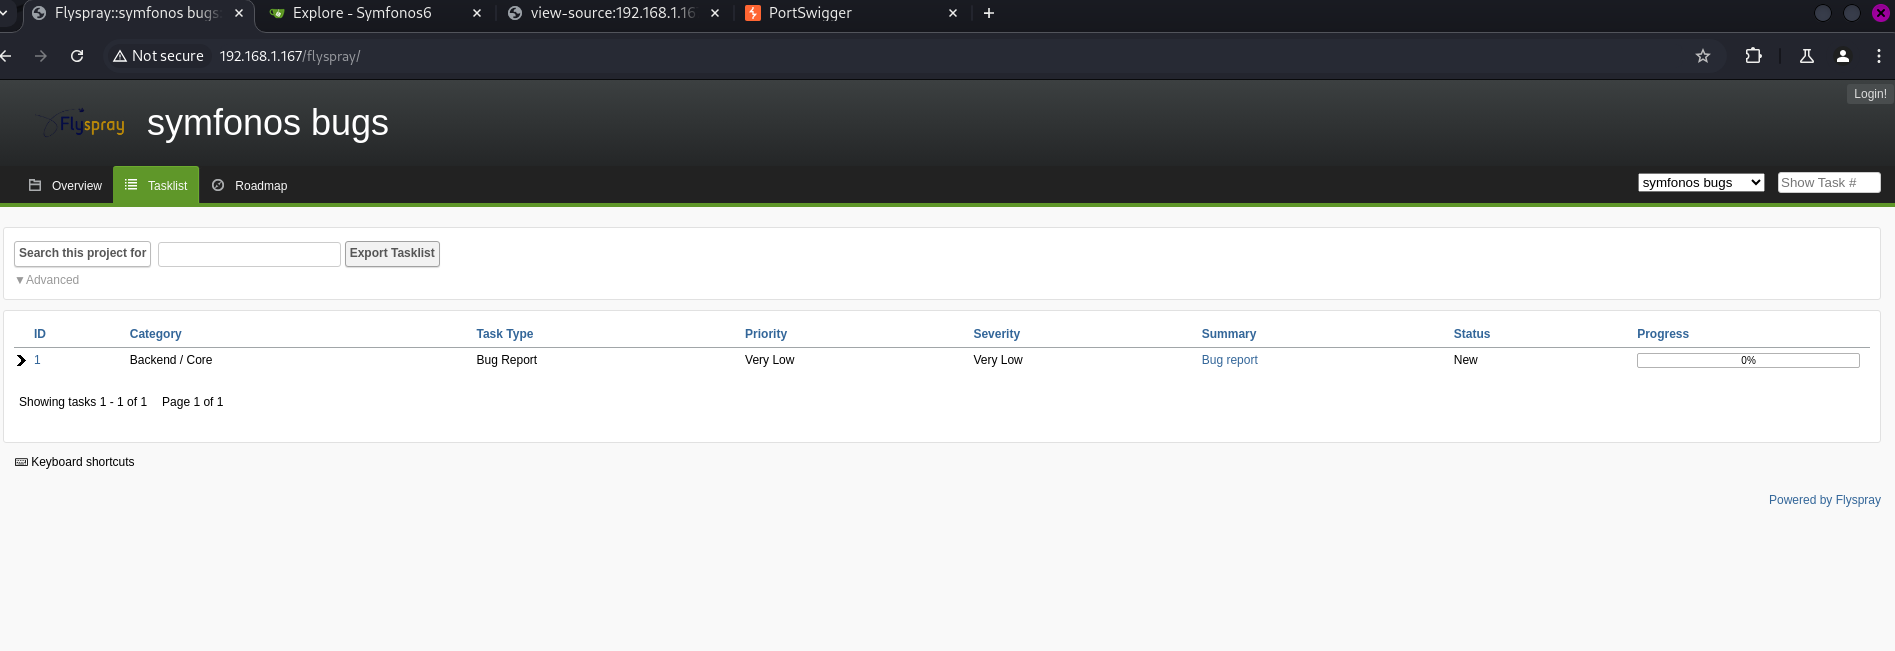Open the browser profile icon
The image size is (1895, 651).
click(1842, 56)
